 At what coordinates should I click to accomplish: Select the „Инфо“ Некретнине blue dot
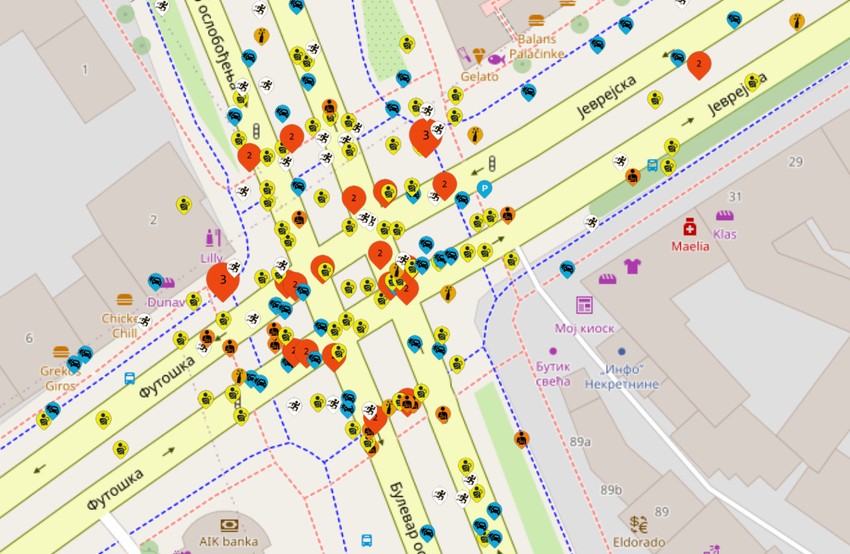(x=622, y=351)
